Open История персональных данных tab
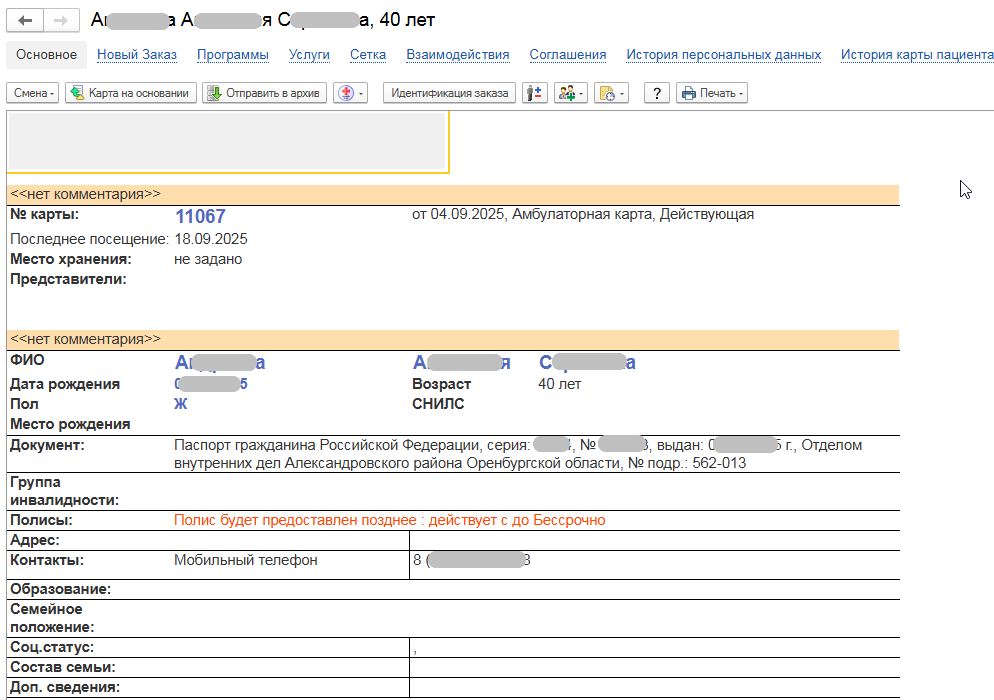The width and height of the screenshot is (994, 700). [723, 55]
